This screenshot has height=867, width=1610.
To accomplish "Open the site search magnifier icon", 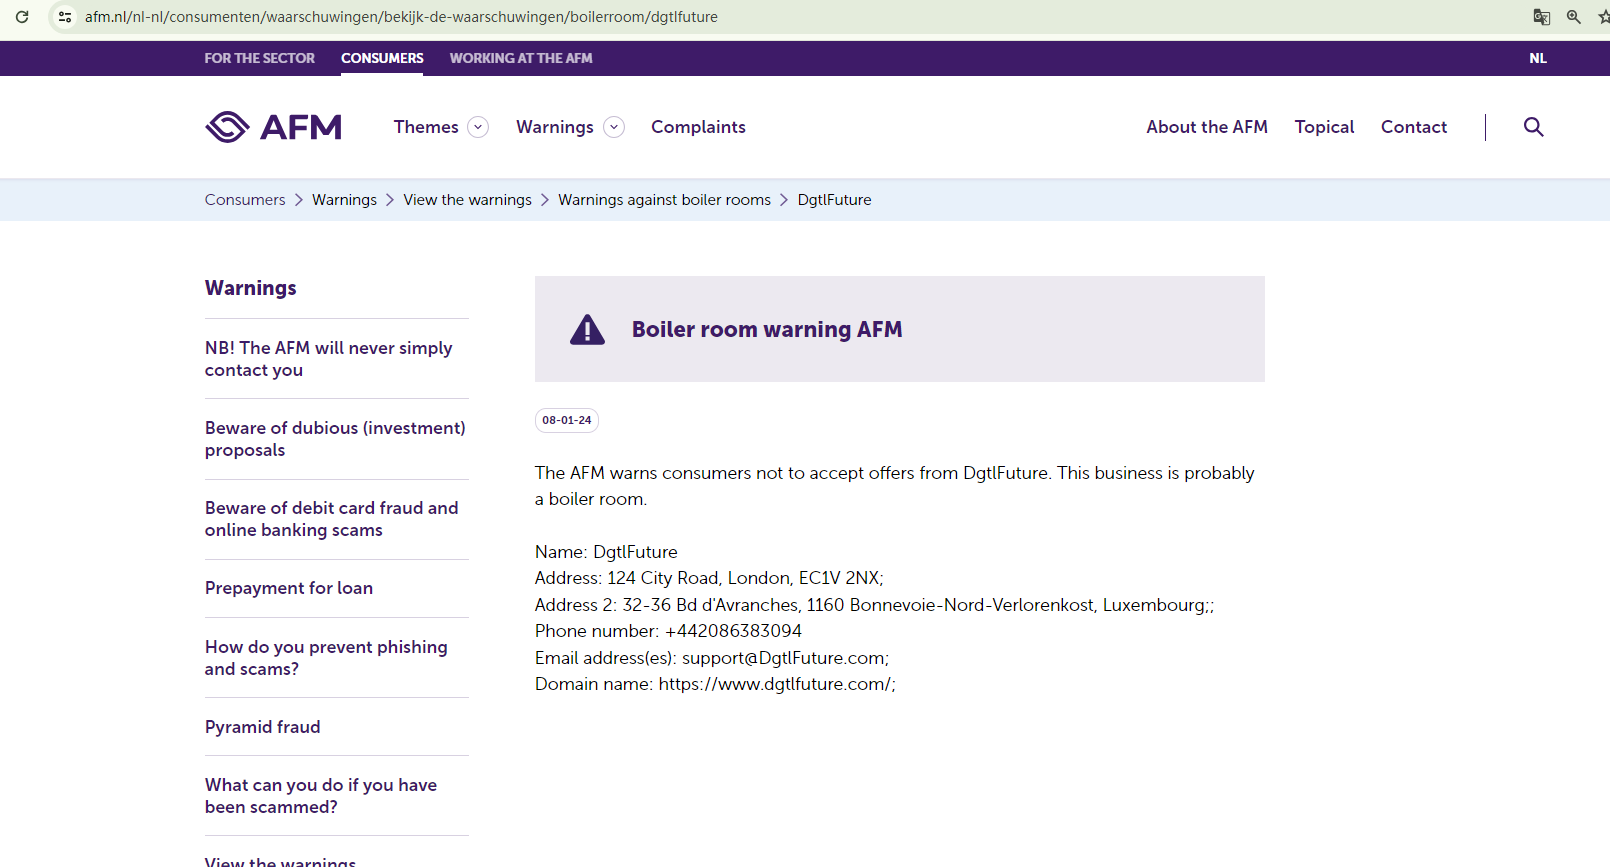I will (x=1533, y=127).
